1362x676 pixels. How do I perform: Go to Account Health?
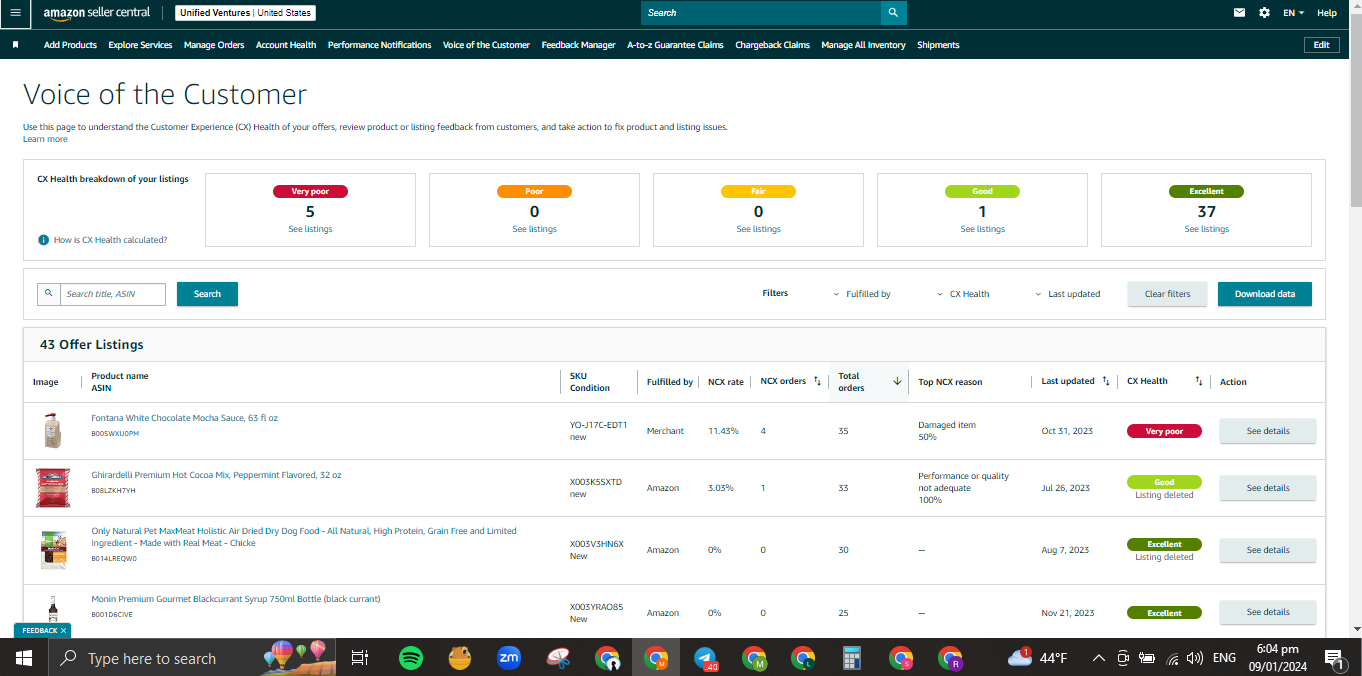coord(286,45)
